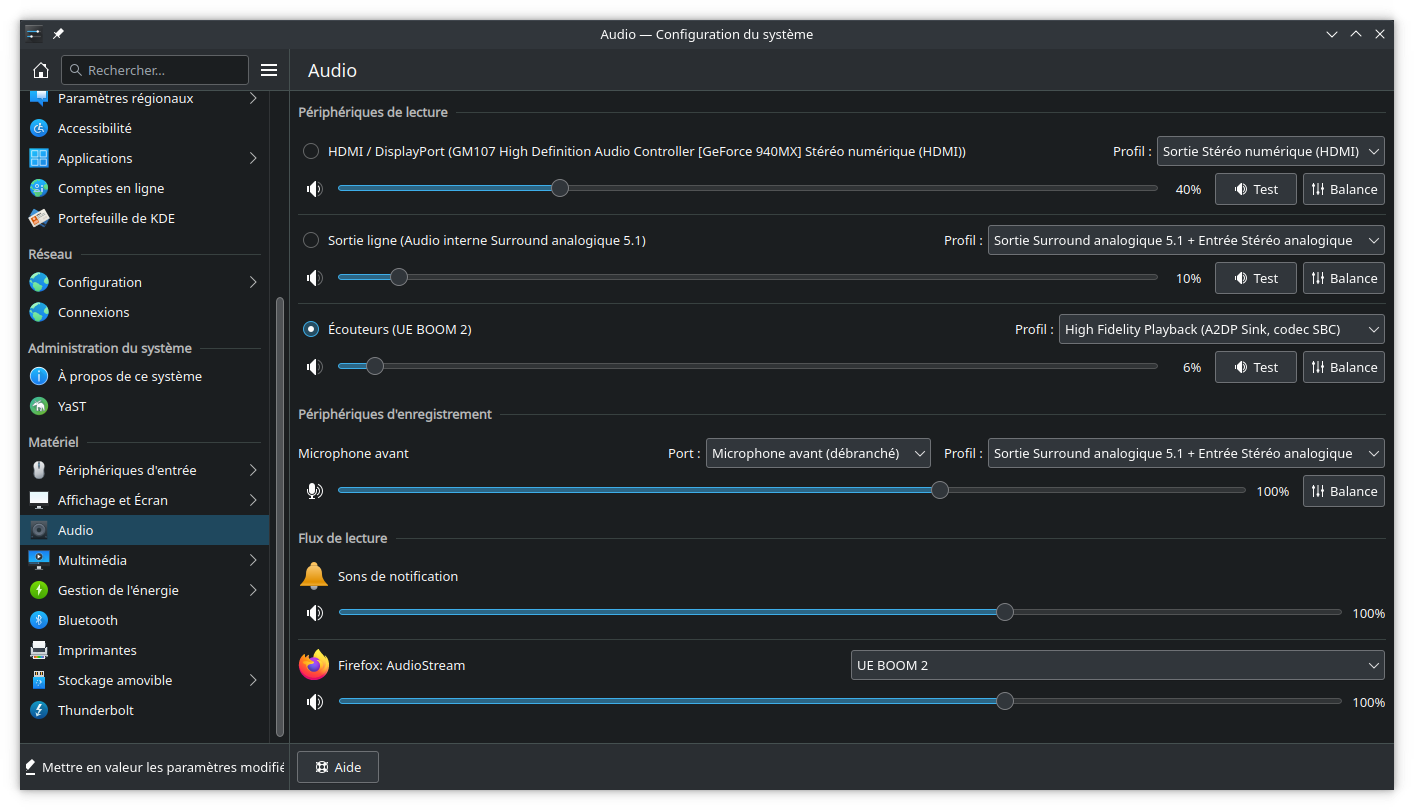Open the HDMI profile dropdown
Viewport: 1414px width, 810px height.
[1270, 151]
